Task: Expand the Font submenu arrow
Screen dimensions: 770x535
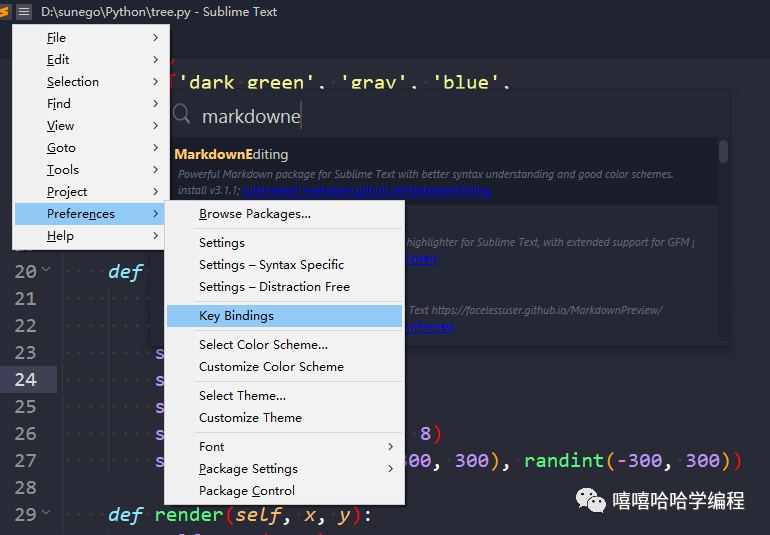Action: pos(391,447)
